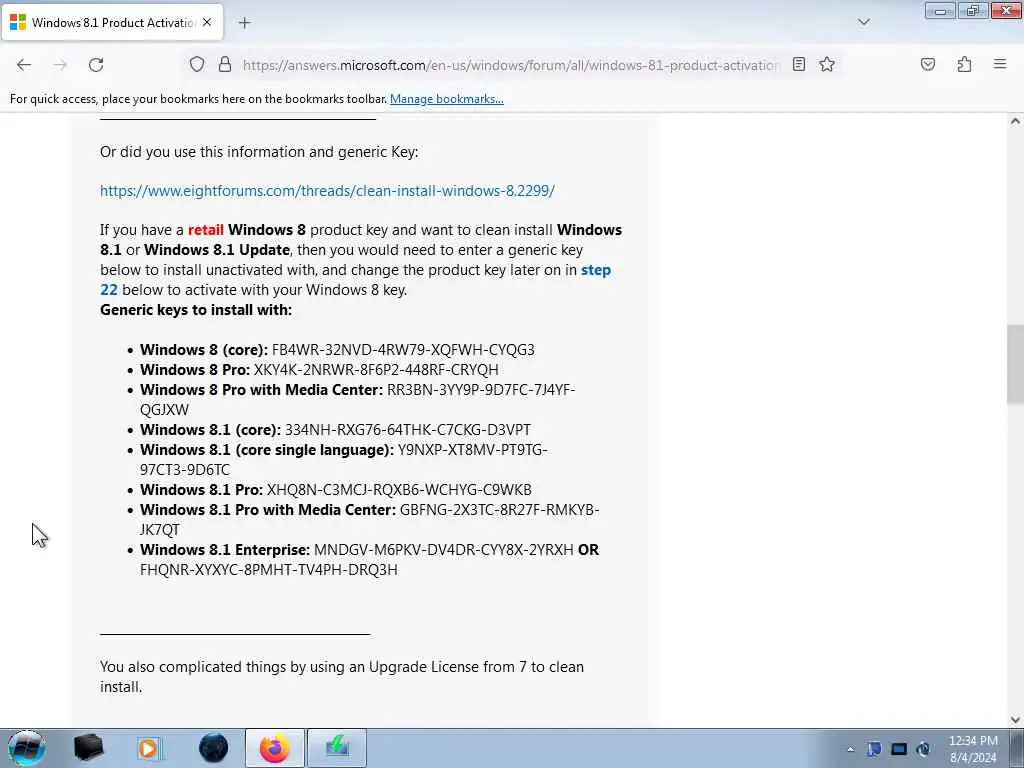This screenshot has height=768, width=1024.
Task: Open the taskbar clock and date
Action: click(973, 749)
